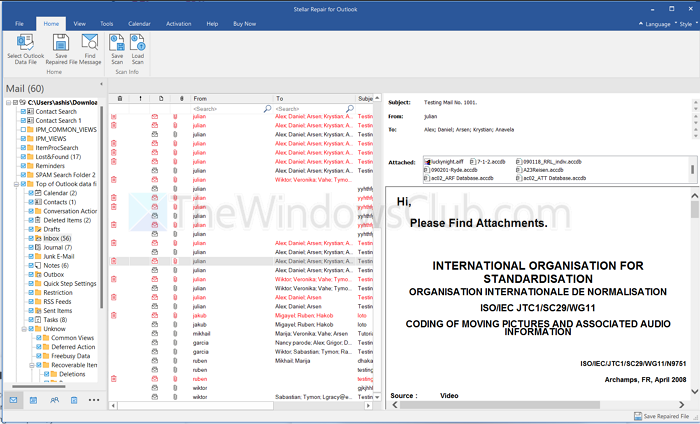
Task: Open 7-1-2.accdb attachment
Action: [488, 162]
